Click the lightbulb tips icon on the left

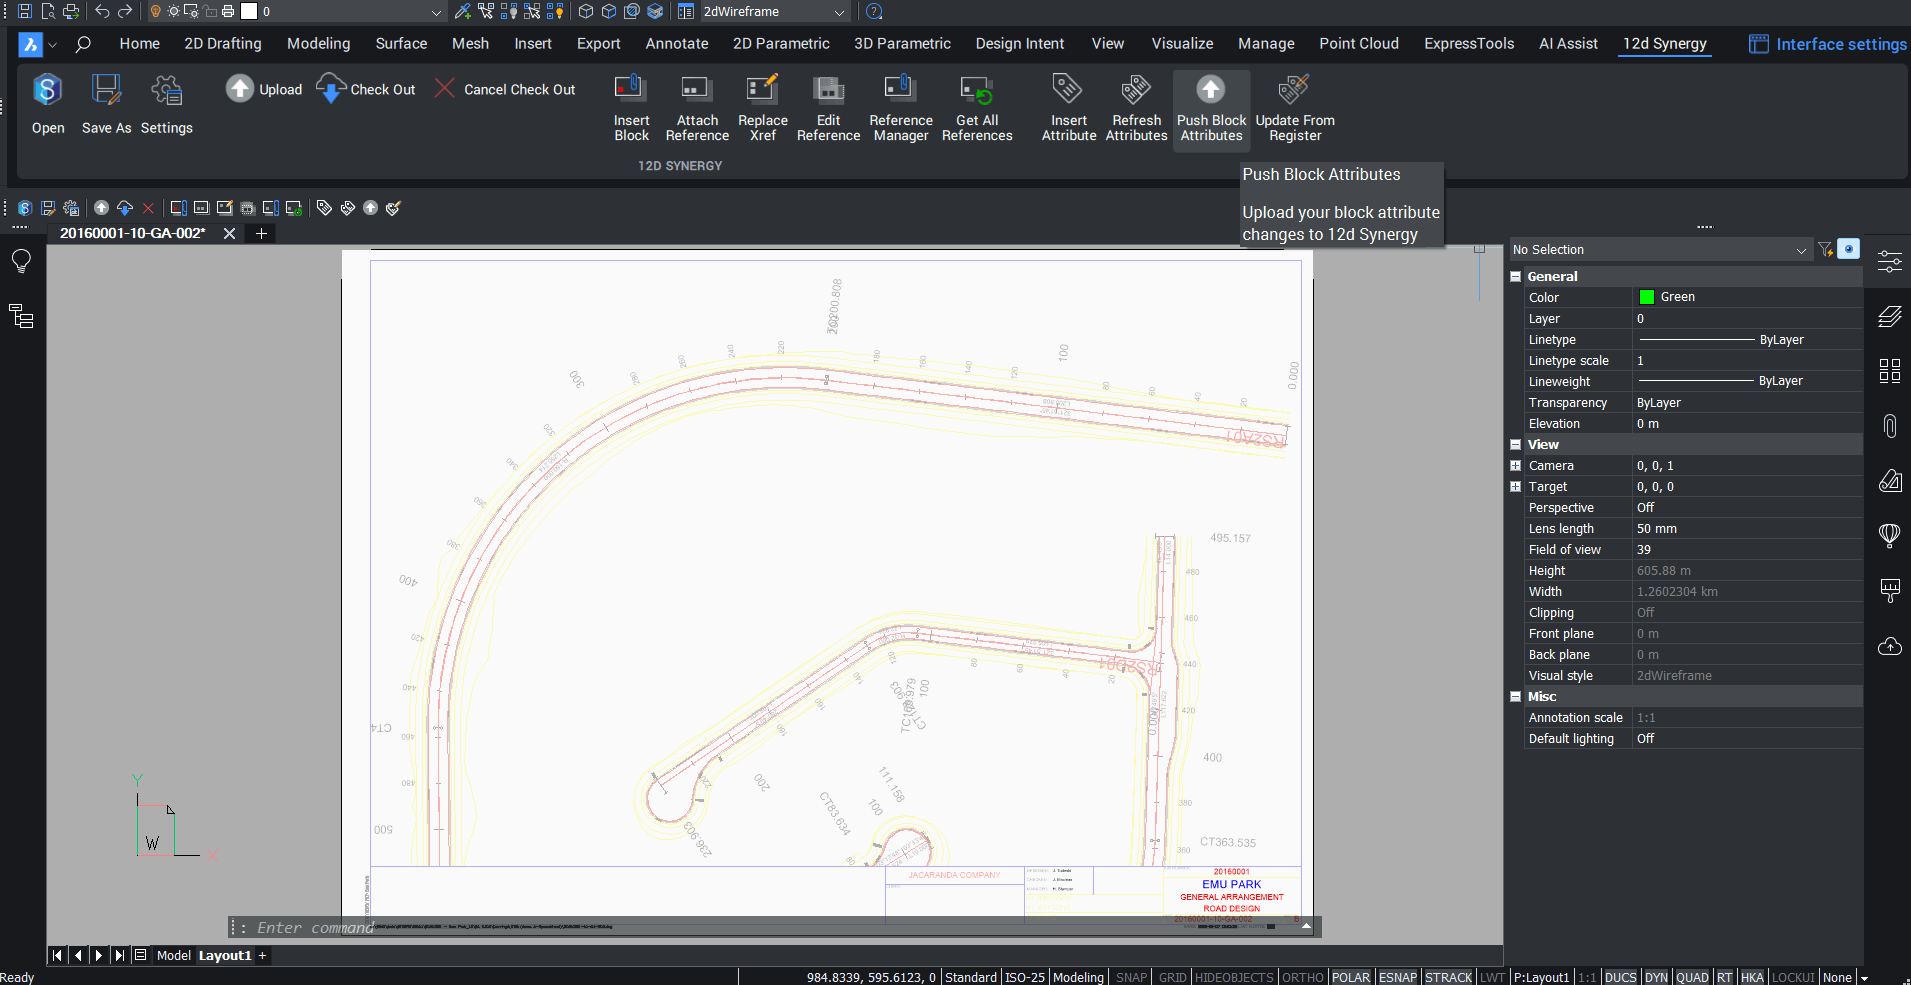coord(21,262)
